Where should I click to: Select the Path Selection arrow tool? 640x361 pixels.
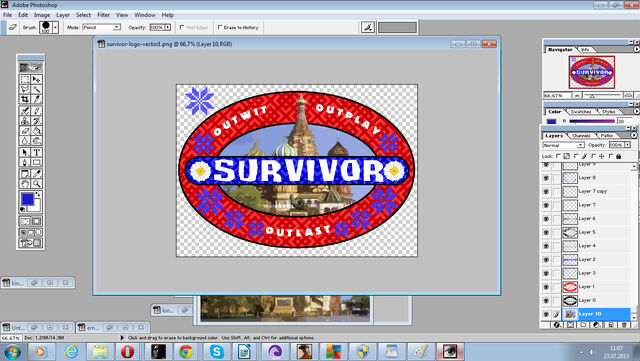pyautogui.click(x=25, y=152)
